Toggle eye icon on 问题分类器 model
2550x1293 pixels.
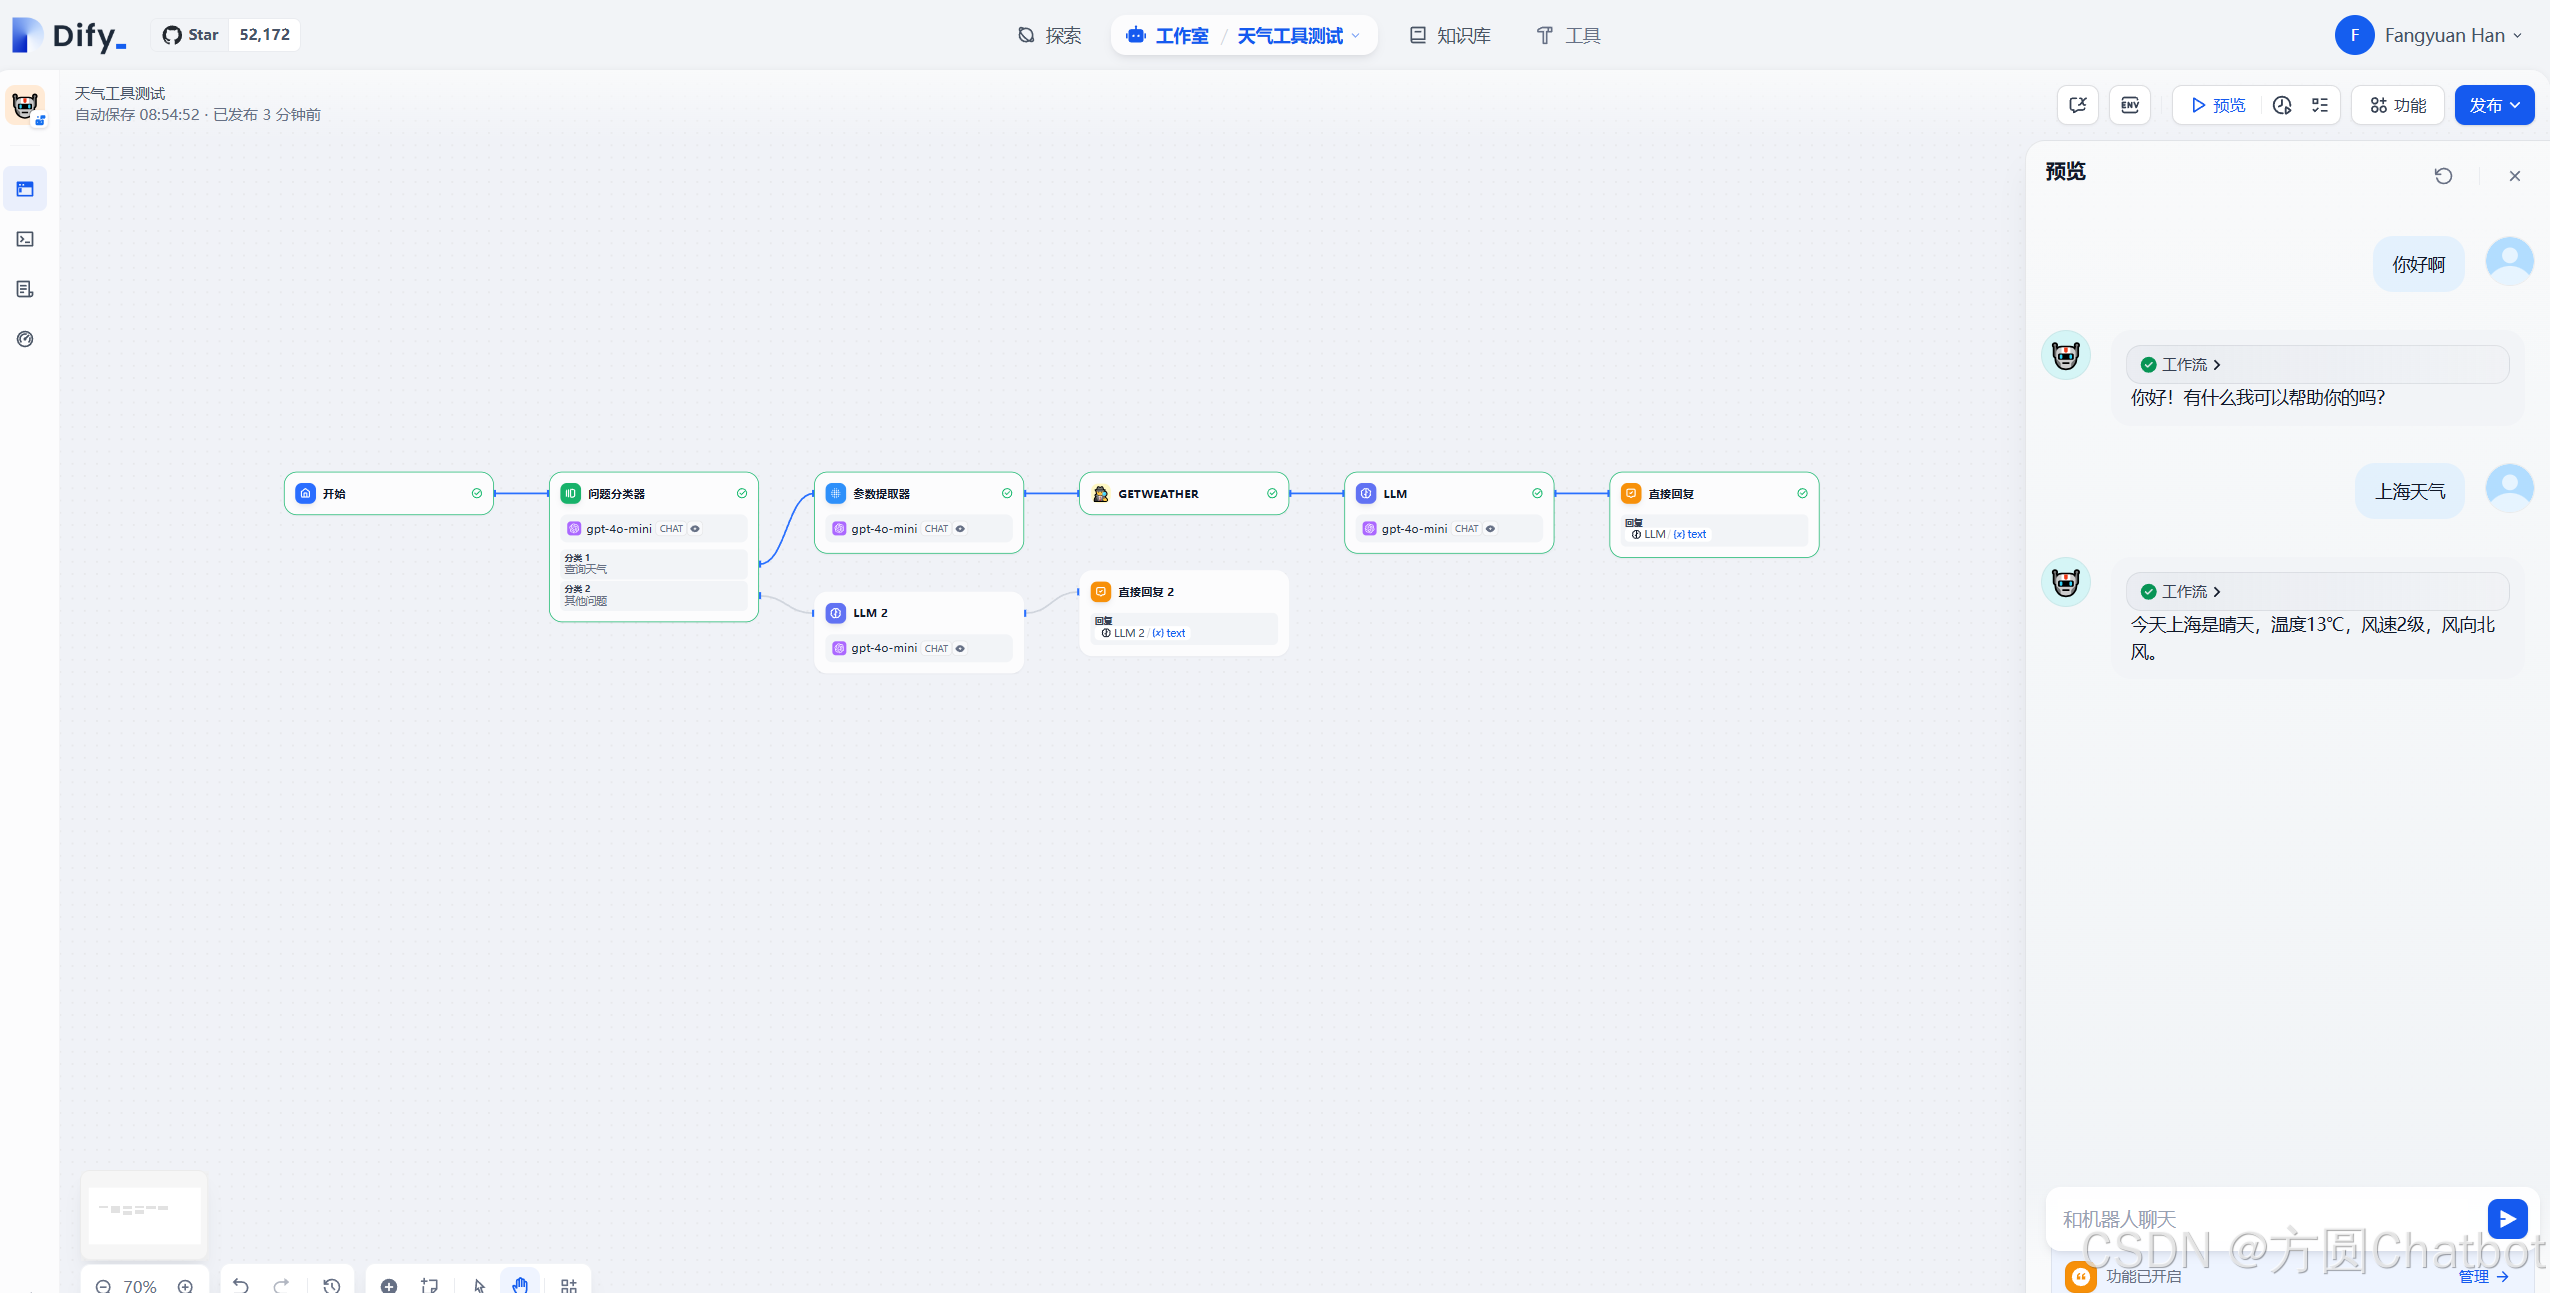[x=695, y=529]
